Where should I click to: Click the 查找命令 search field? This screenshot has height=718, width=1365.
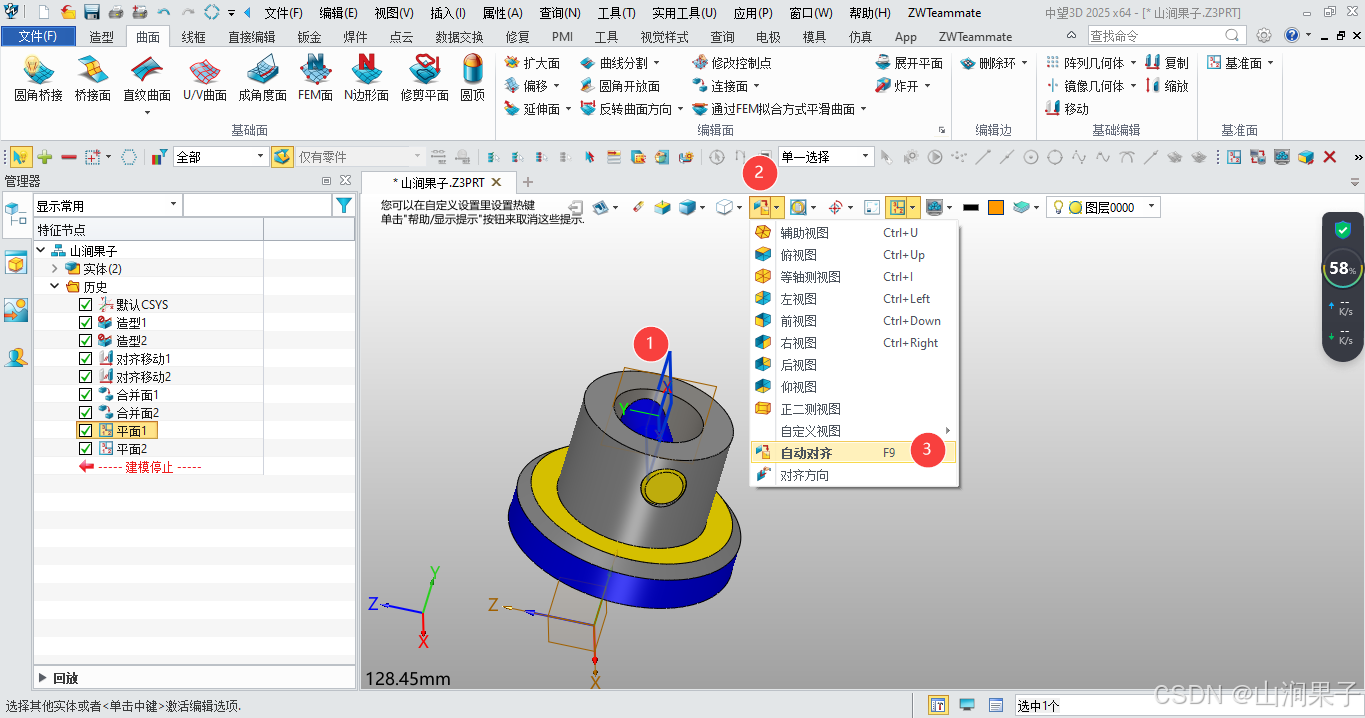pyautogui.click(x=1168, y=35)
